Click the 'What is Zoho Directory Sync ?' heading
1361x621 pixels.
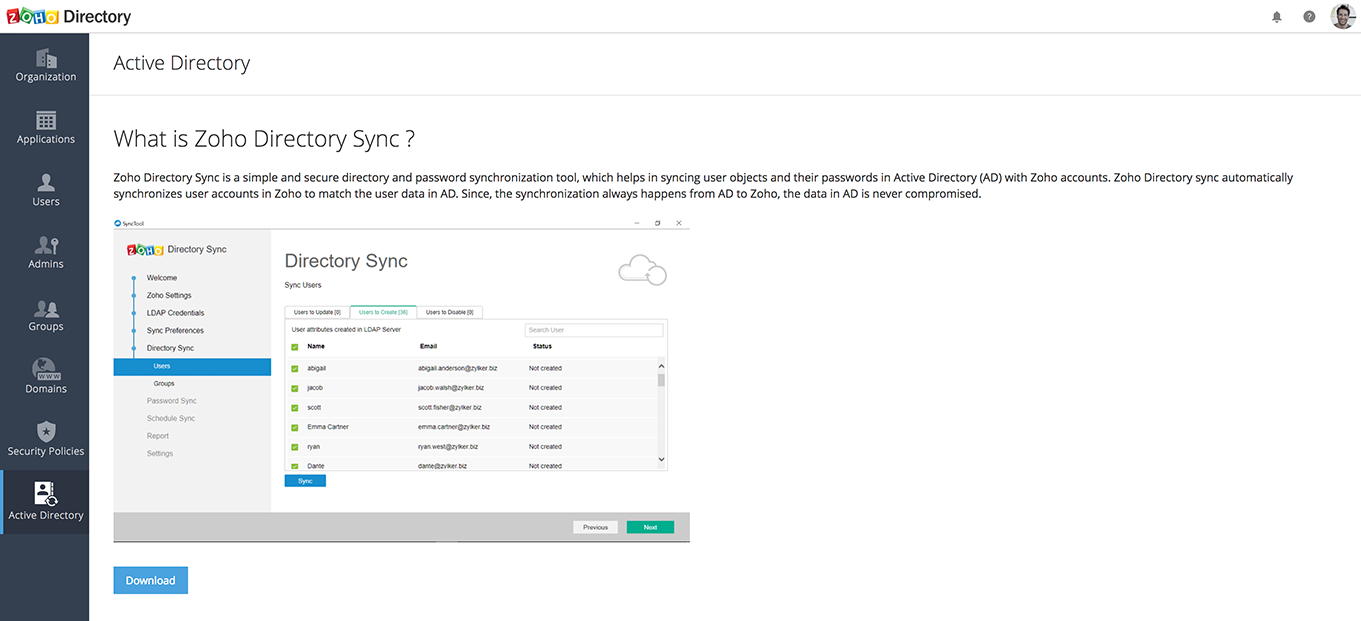[x=264, y=139]
